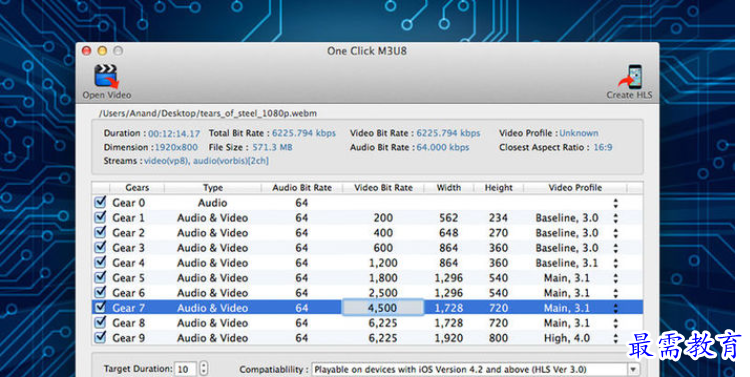Uncheck the selected Gear 7 checkbox
This screenshot has height=377, width=750.
(100, 307)
